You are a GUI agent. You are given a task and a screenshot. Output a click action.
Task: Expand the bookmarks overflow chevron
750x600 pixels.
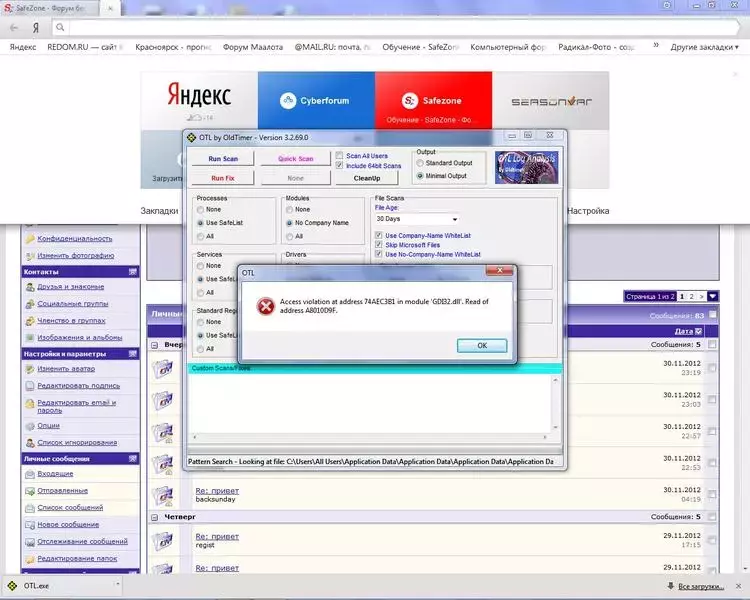pyautogui.click(x=656, y=45)
